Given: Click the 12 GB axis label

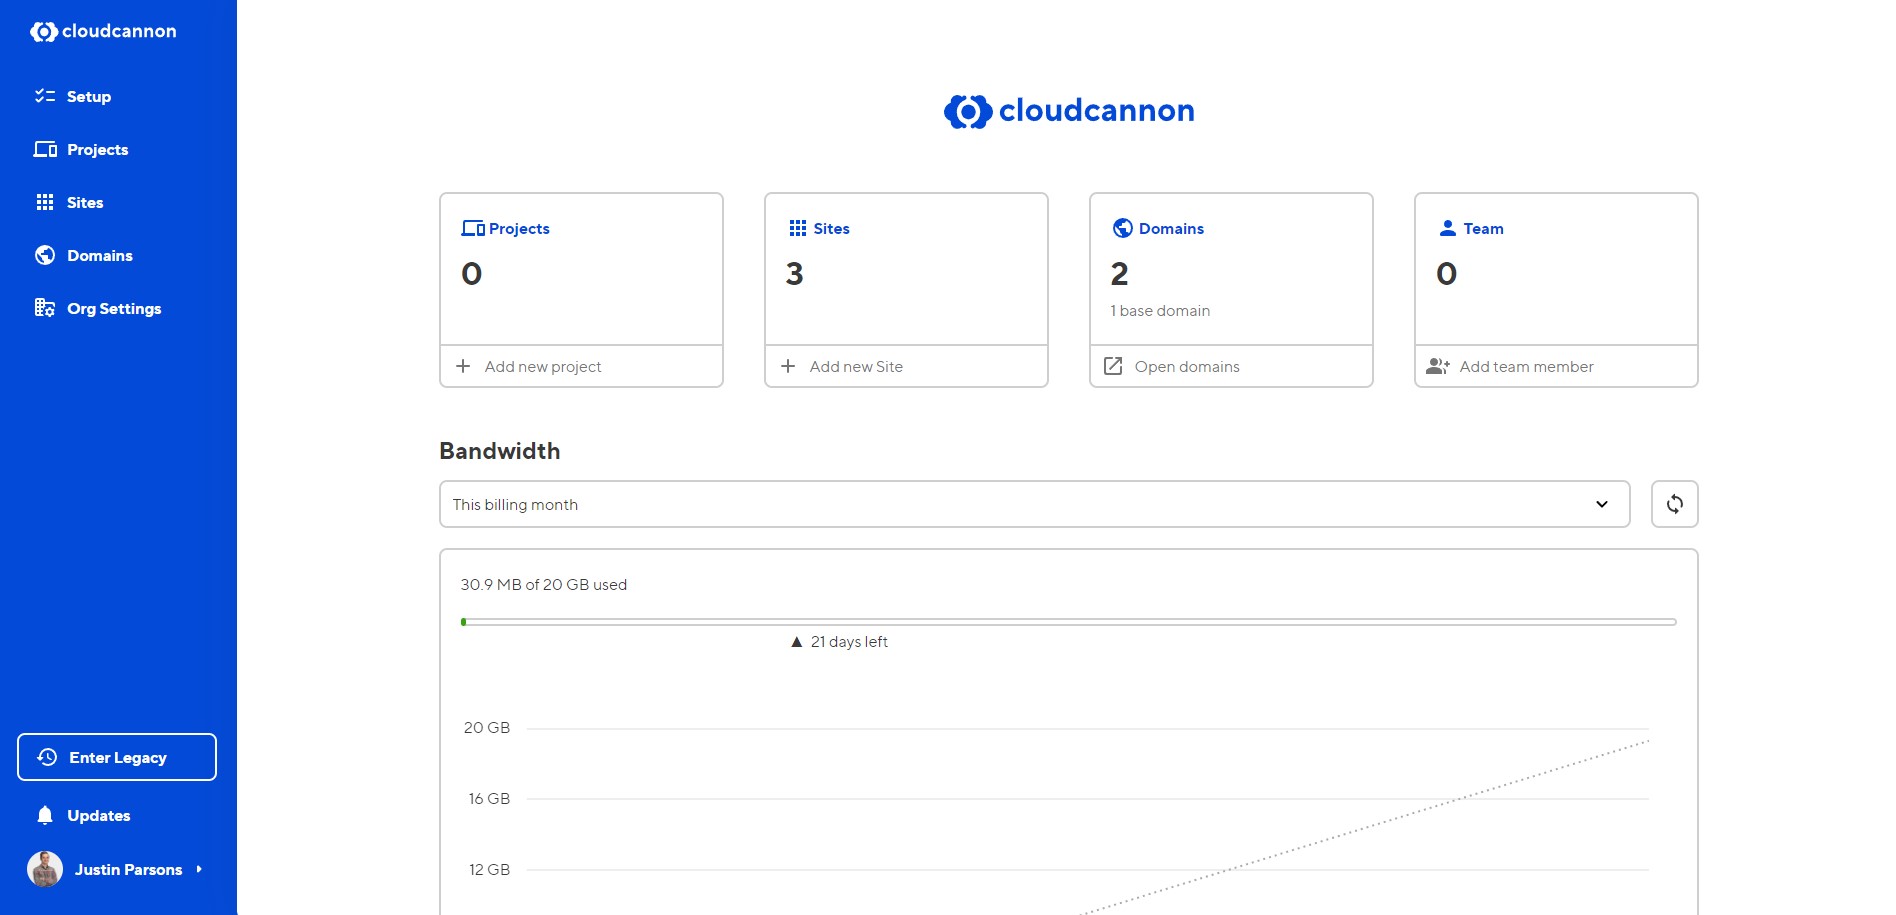Looking at the screenshot, I should (489, 870).
